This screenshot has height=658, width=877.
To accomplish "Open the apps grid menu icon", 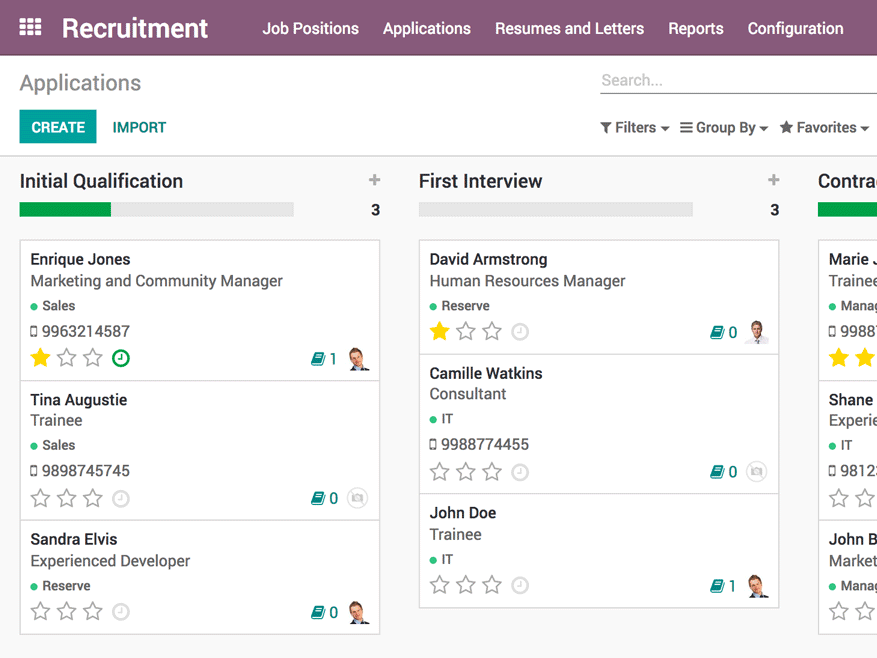I will pyautogui.click(x=31, y=27).
